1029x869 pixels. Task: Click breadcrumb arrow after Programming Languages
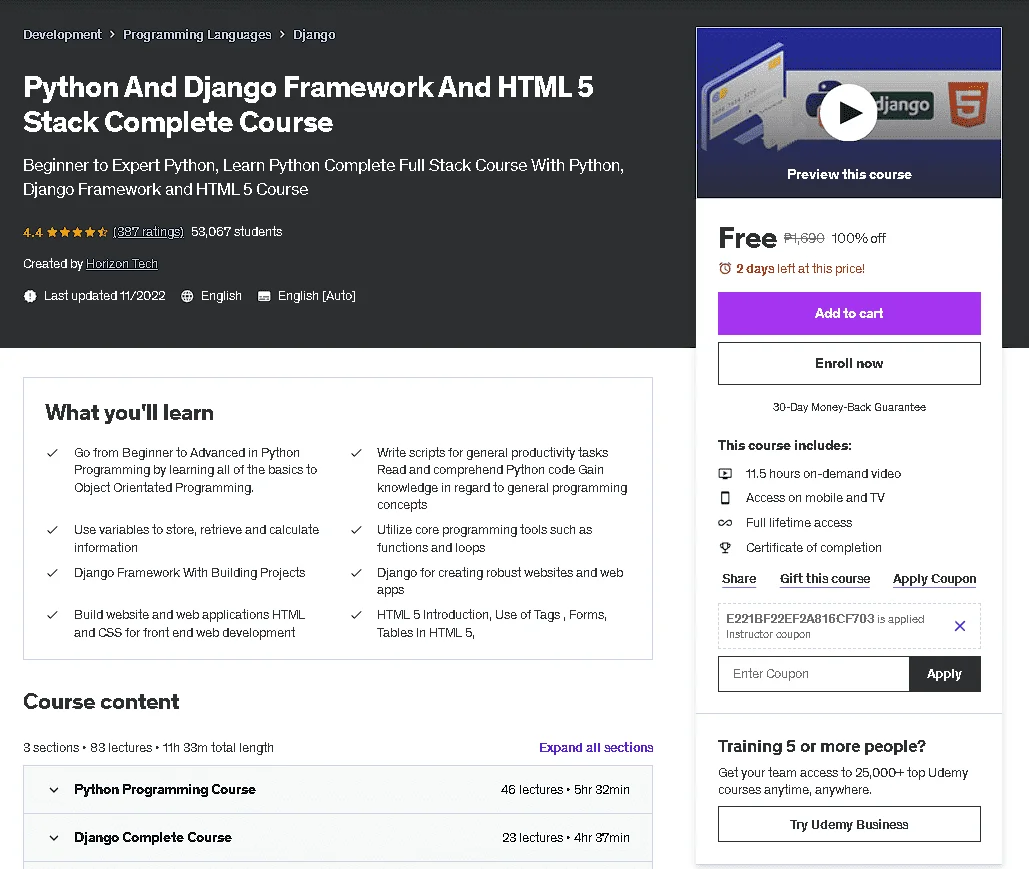282,34
